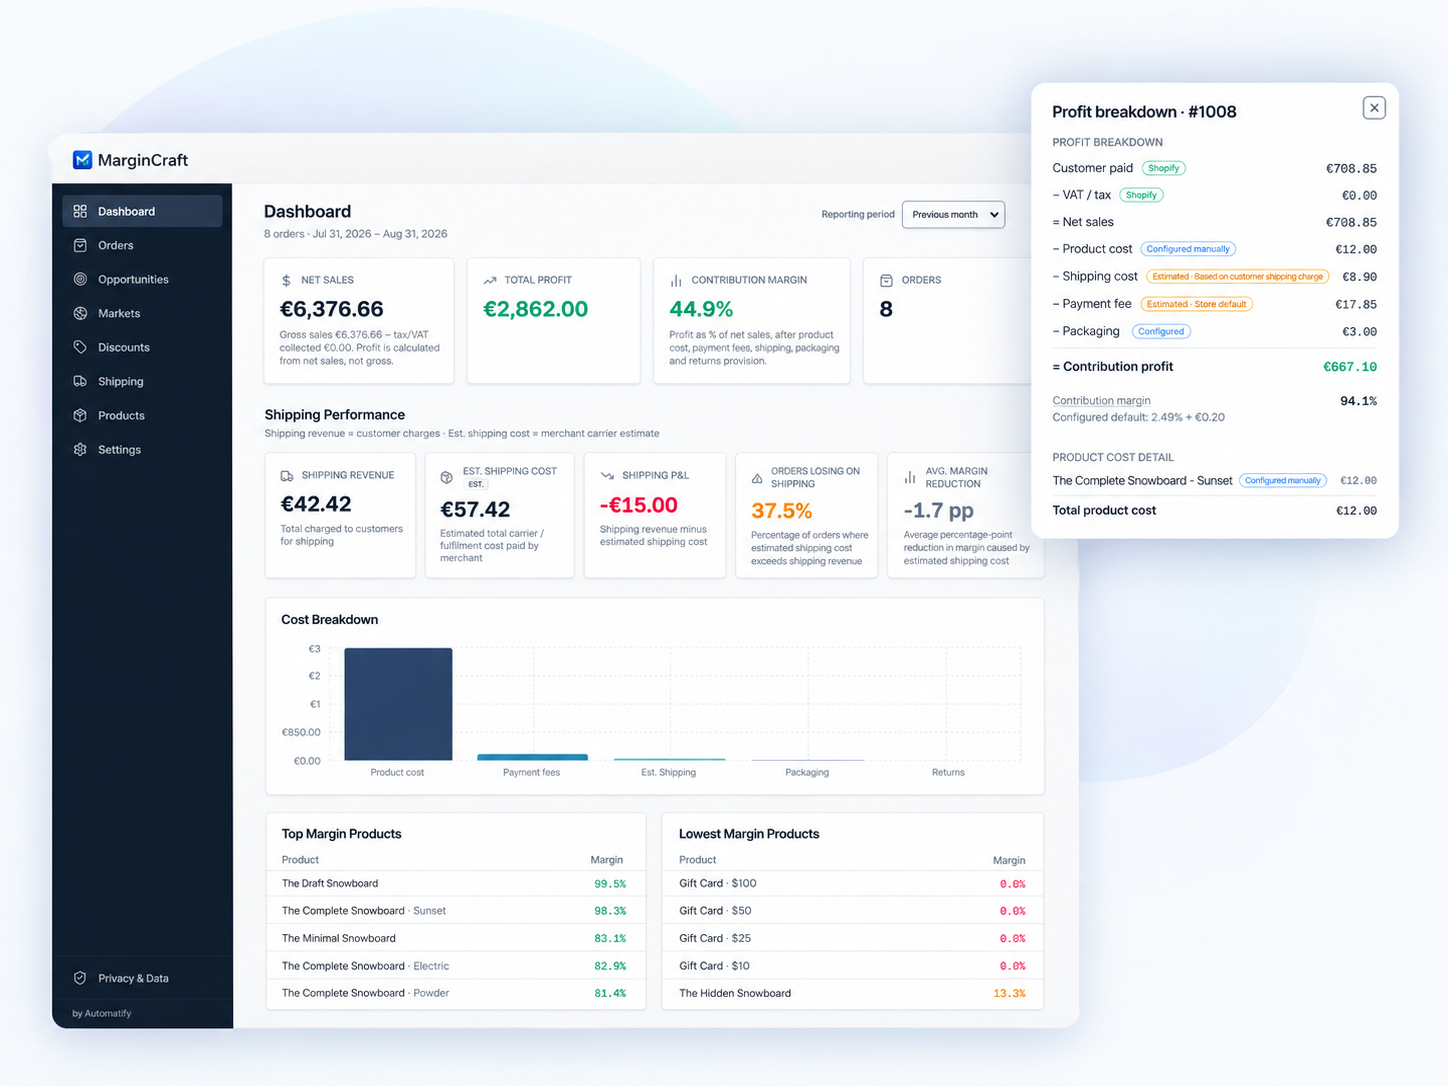Click the -€15.00 Shipping P&L value
Viewport: 1448px width, 1086px height.
[x=638, y=505]
